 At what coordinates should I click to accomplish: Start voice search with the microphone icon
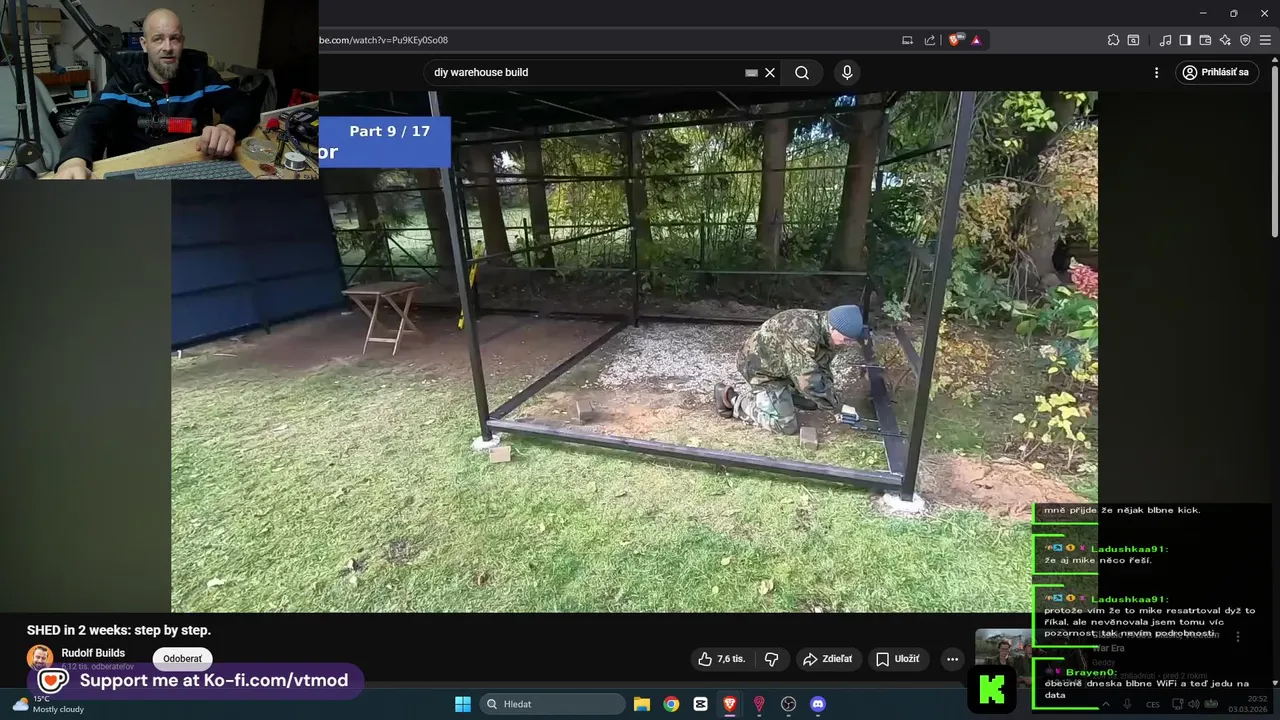847,72
